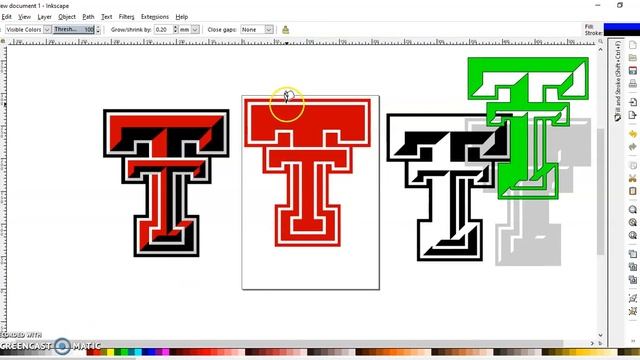Image resolution: width=640 pixels, height=360 pixels.
Task: Click the Zoom to fit page icon
Action: click(x=633, y=236)
